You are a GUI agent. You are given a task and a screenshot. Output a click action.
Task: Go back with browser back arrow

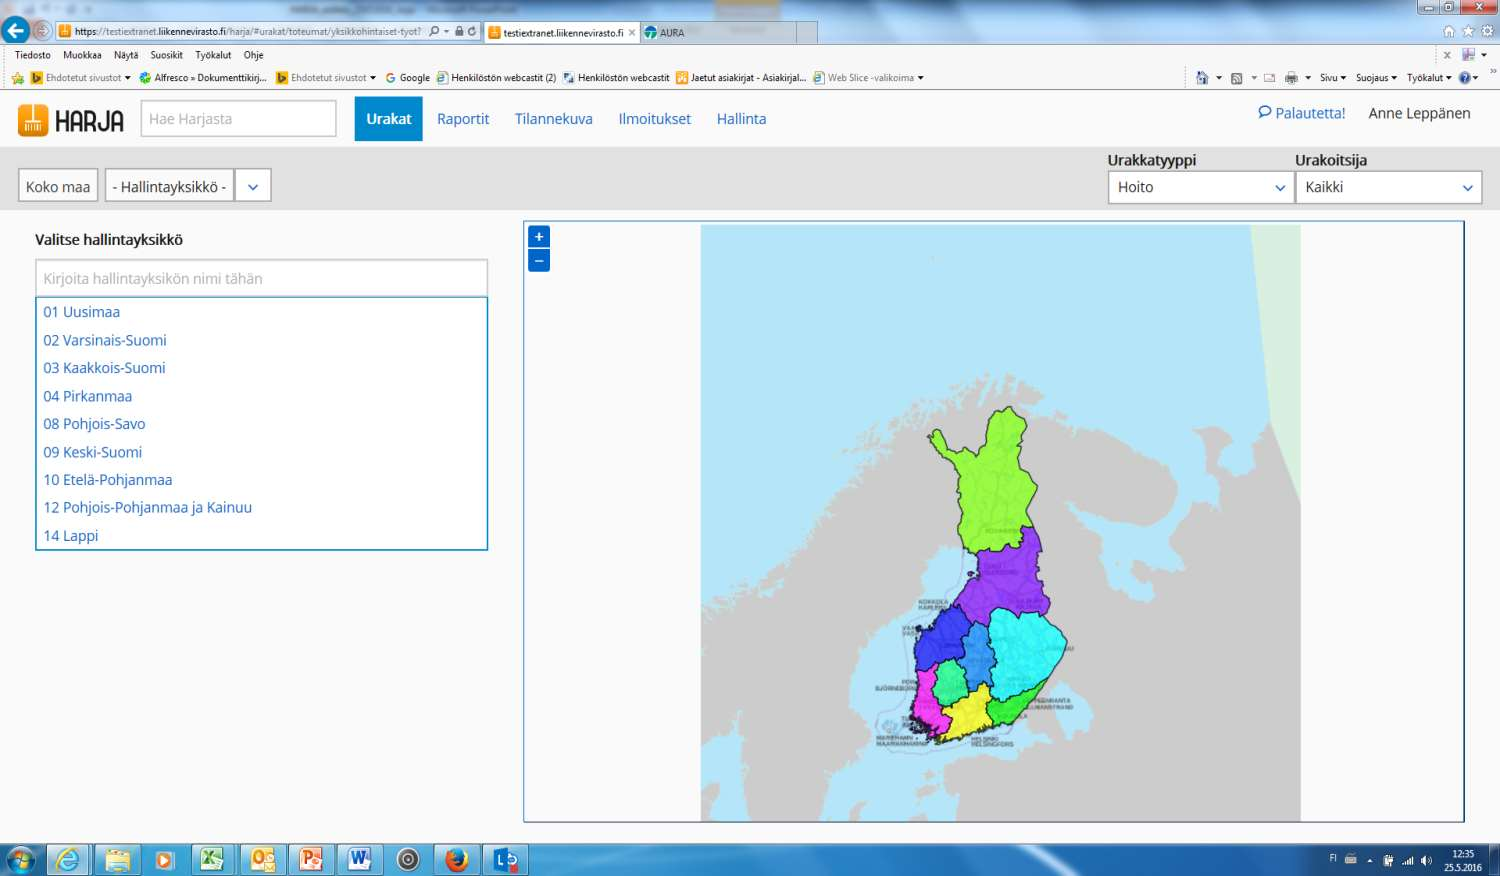(15, 30)
